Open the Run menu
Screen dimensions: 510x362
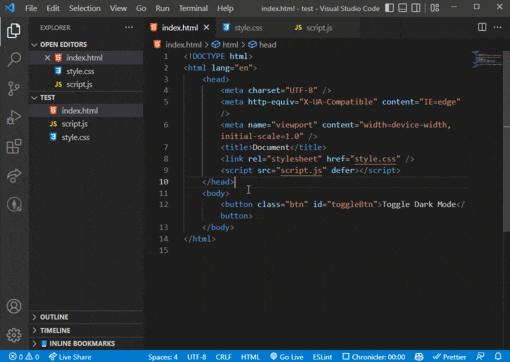pos(162,8)
